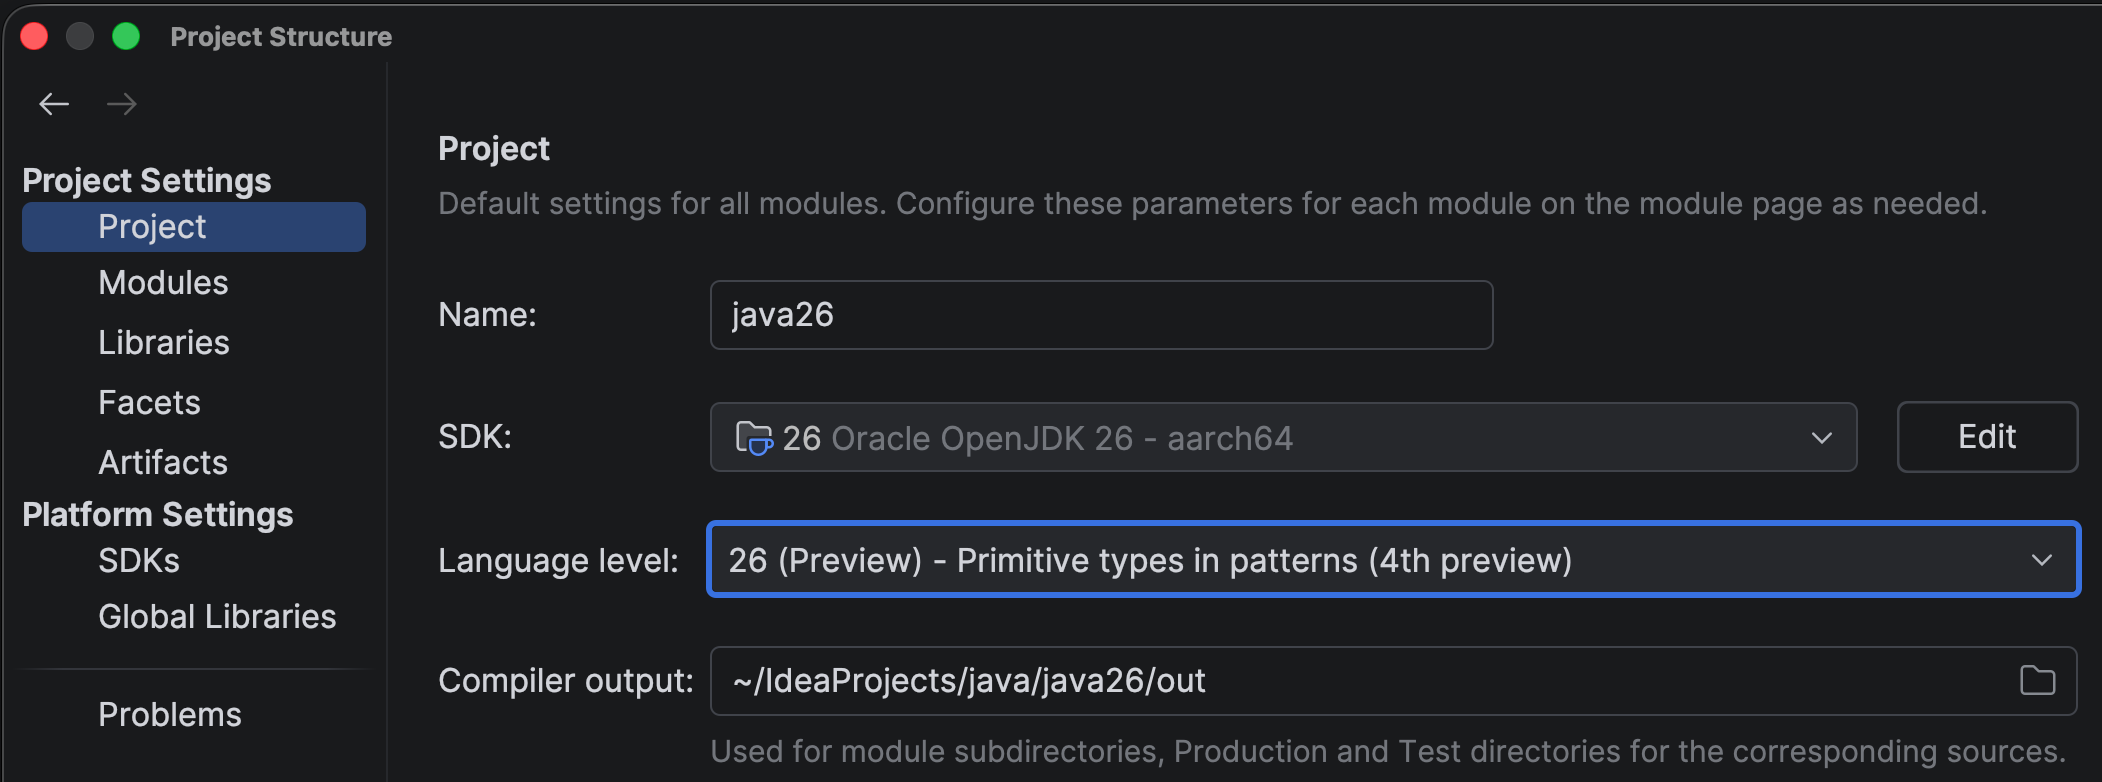Open the SDK dropdown chevron
2102x782 pixels.
coord(1821,438)
